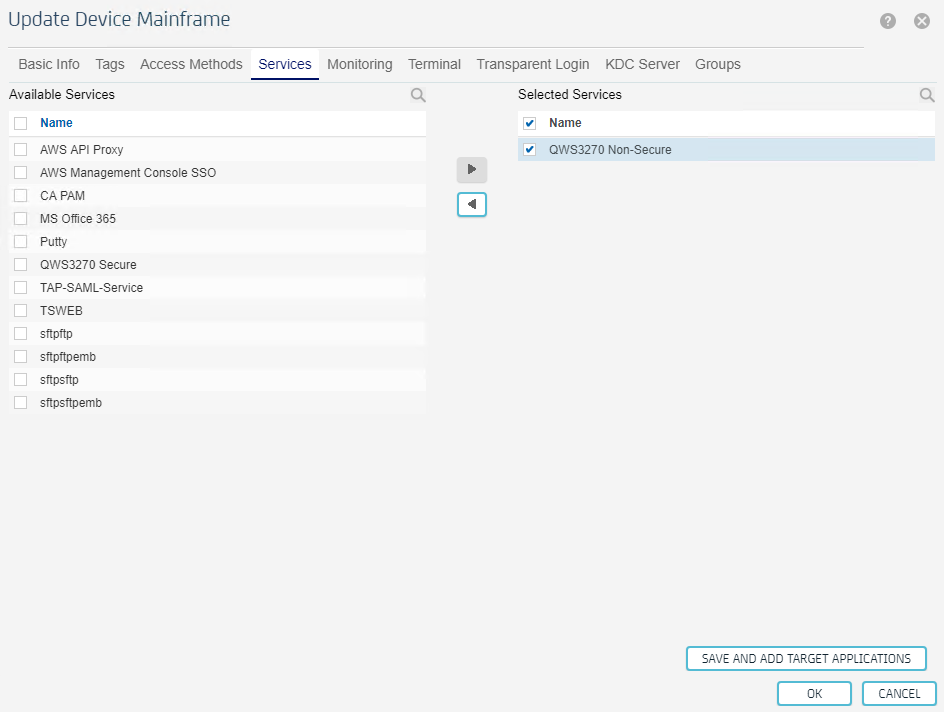Screen dimensions: 944x712
Task: Switch to the Access Methods tab
Action: click(191, 64)
